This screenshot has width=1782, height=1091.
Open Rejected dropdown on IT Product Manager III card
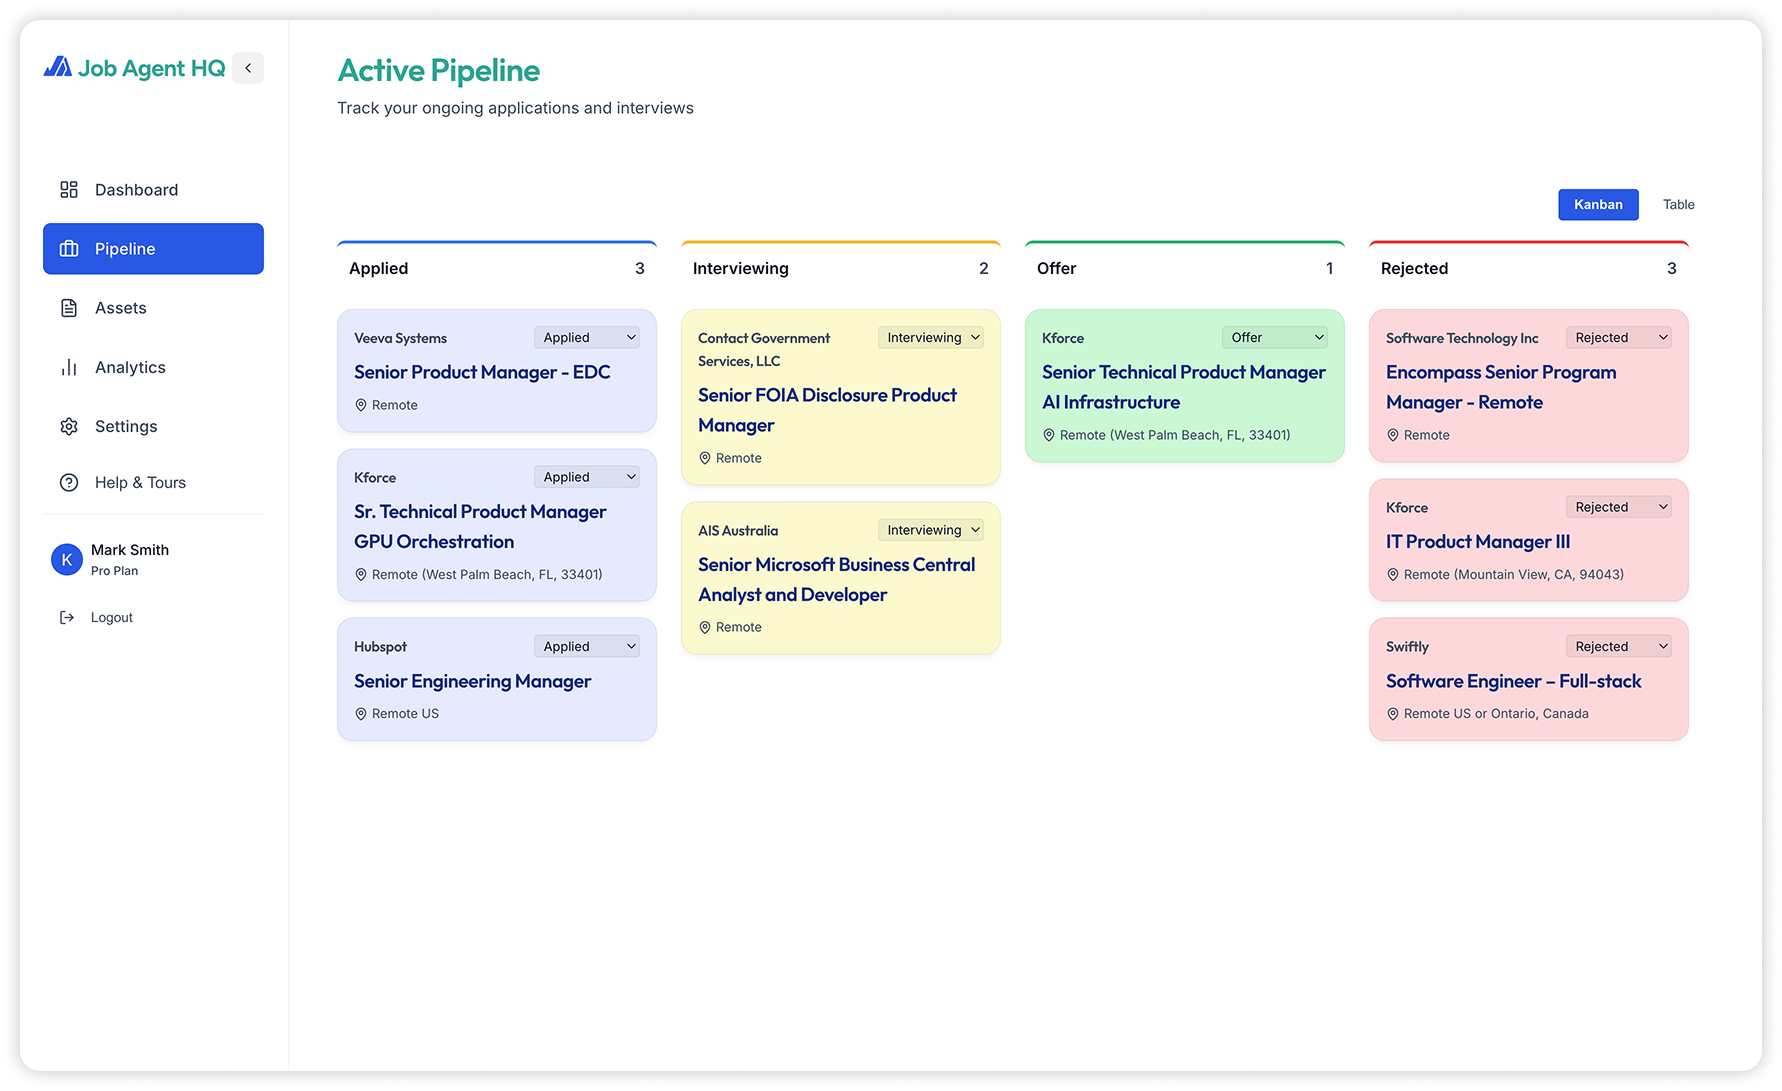tap(1619, 507)
